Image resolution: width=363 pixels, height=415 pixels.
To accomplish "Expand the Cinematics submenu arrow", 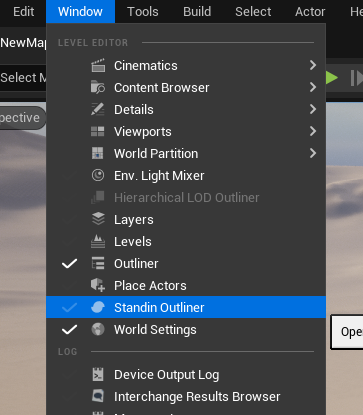I will (313, 65).
